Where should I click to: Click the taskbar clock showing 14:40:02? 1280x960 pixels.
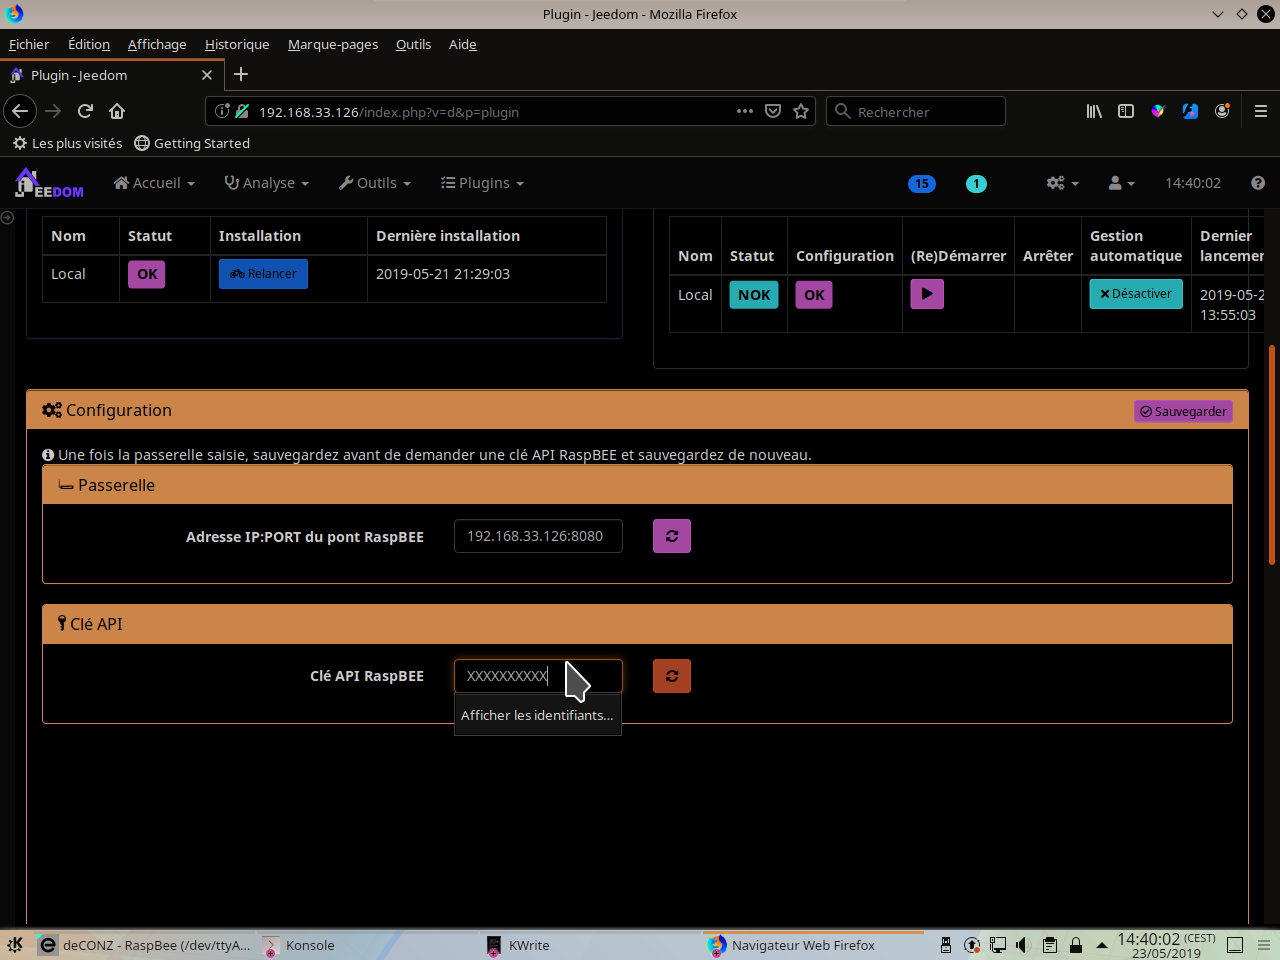(x=1166, y=945)
